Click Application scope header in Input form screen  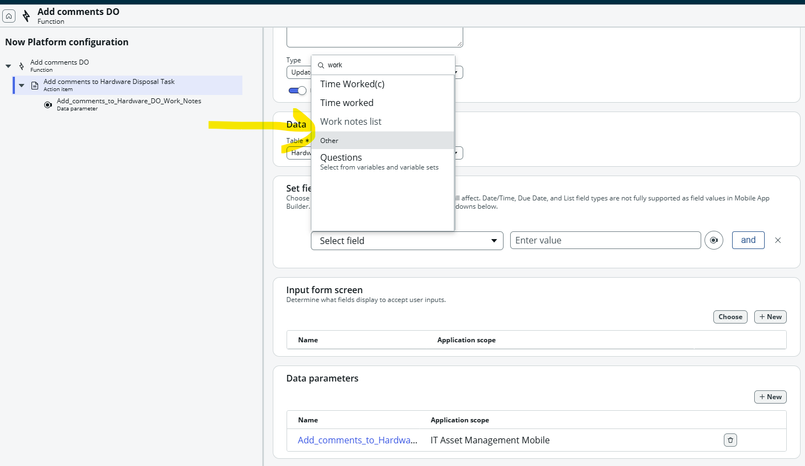[x=466, y=340]
